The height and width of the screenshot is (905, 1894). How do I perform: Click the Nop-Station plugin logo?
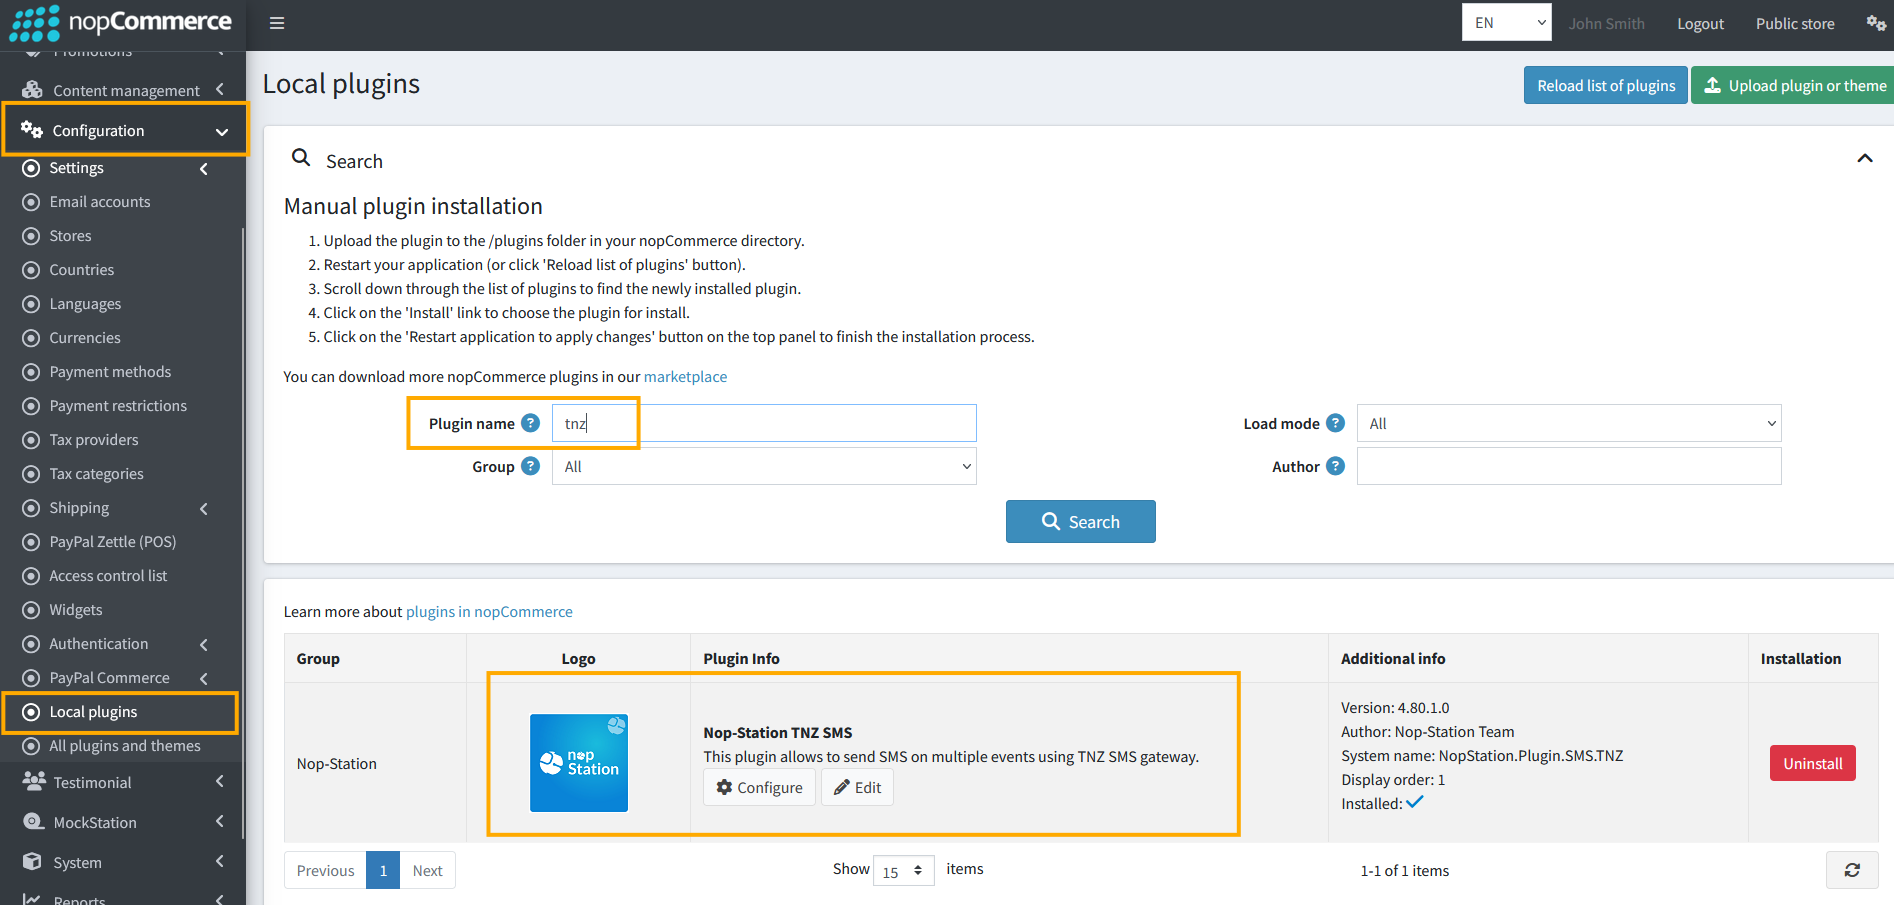(x=579, y=763)
